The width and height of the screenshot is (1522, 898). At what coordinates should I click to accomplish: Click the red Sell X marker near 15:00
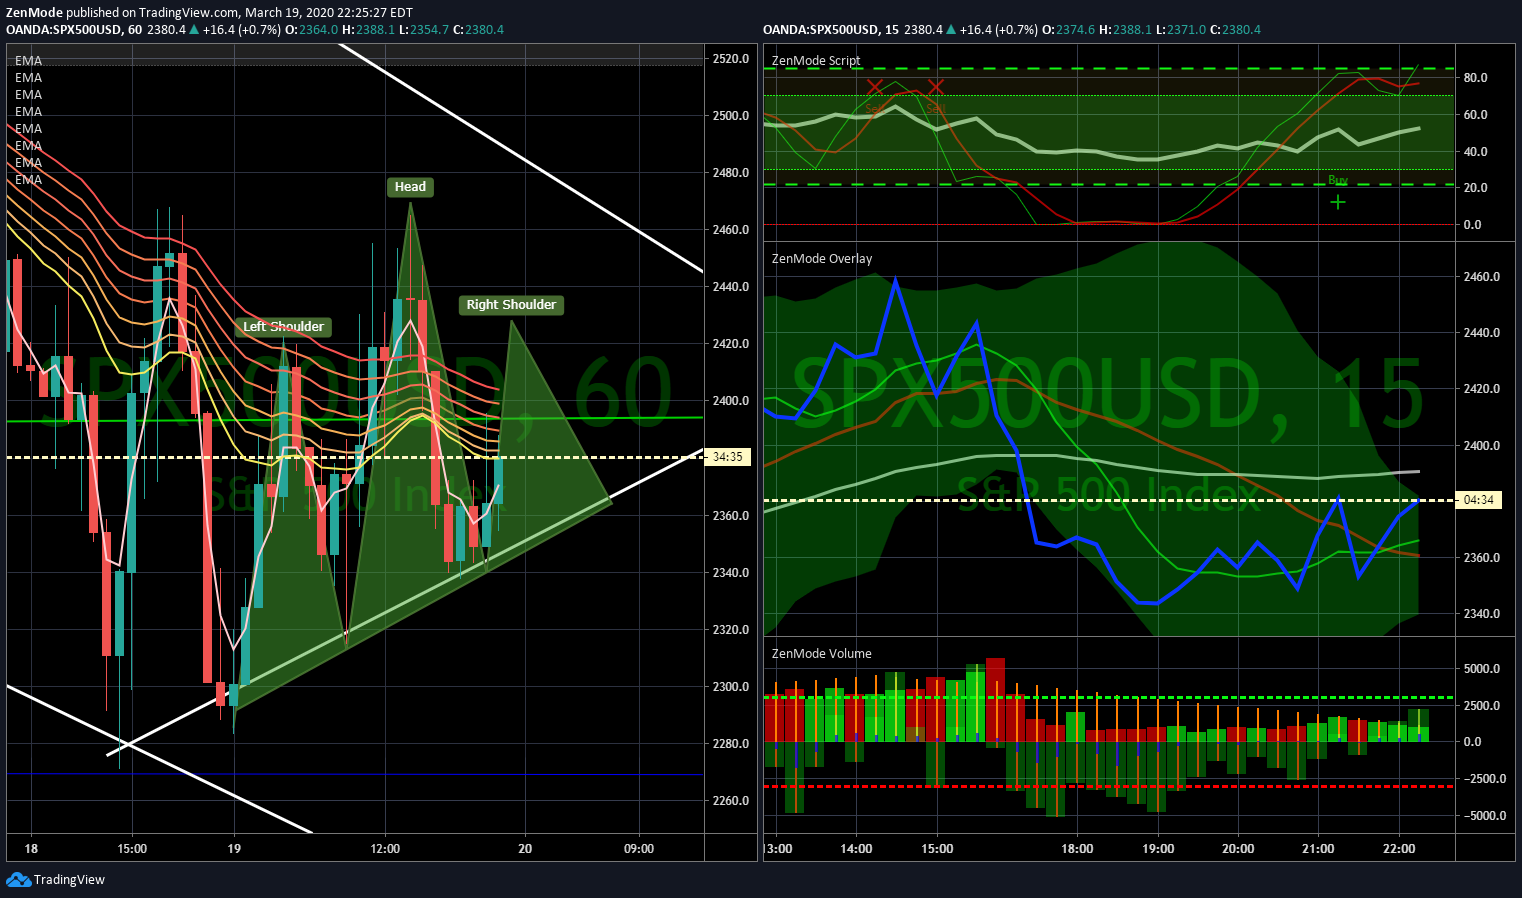(935, 87)
